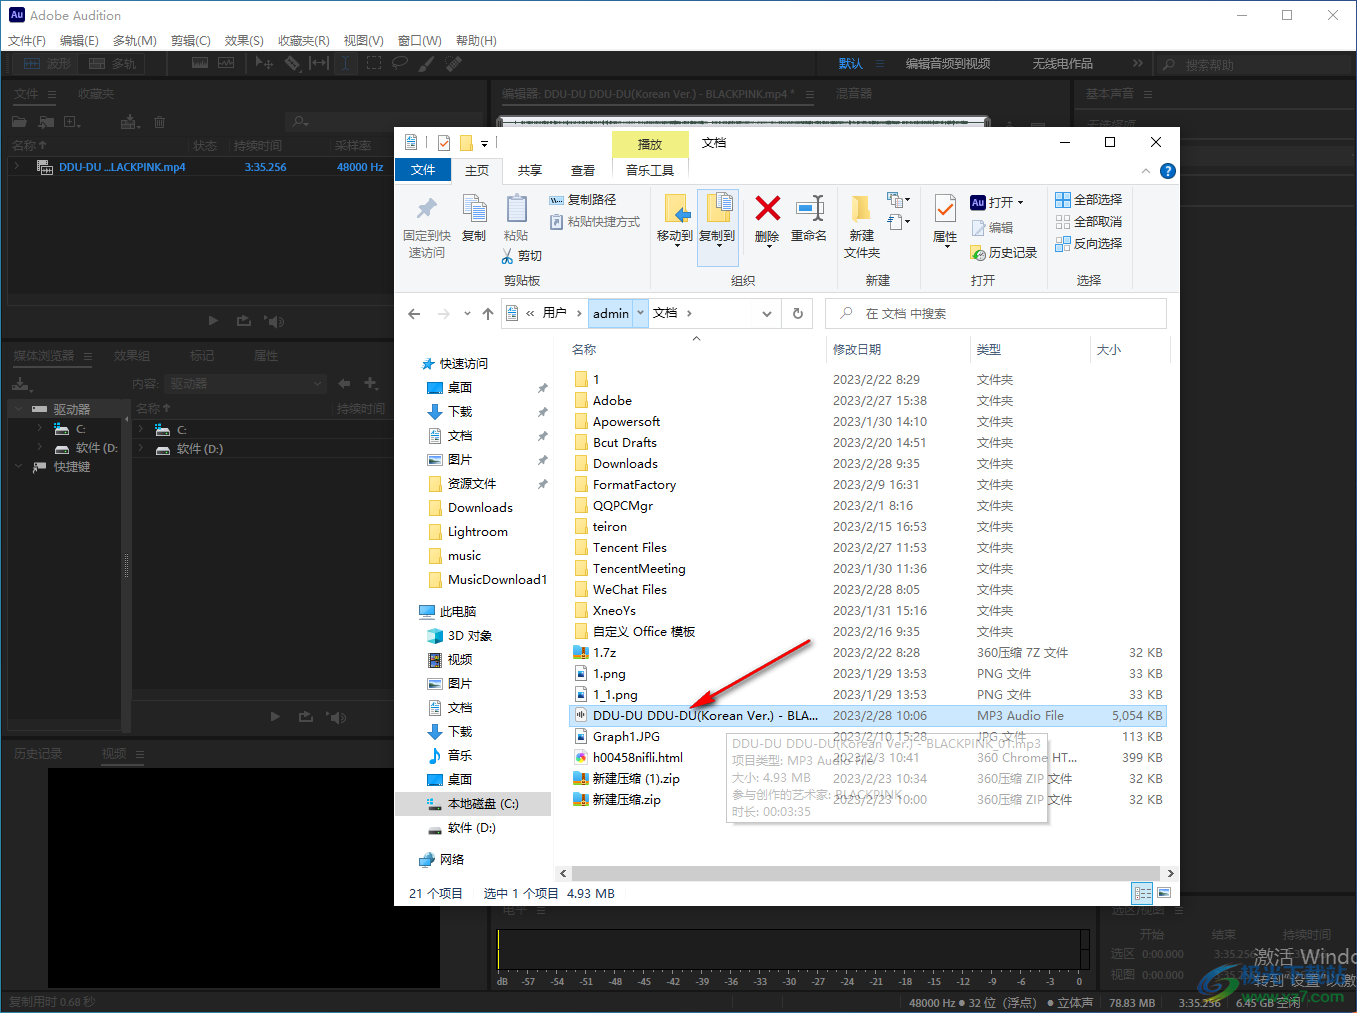Click the Up arrow navigation icon
1357x1013 pixels.
[488, 314]
